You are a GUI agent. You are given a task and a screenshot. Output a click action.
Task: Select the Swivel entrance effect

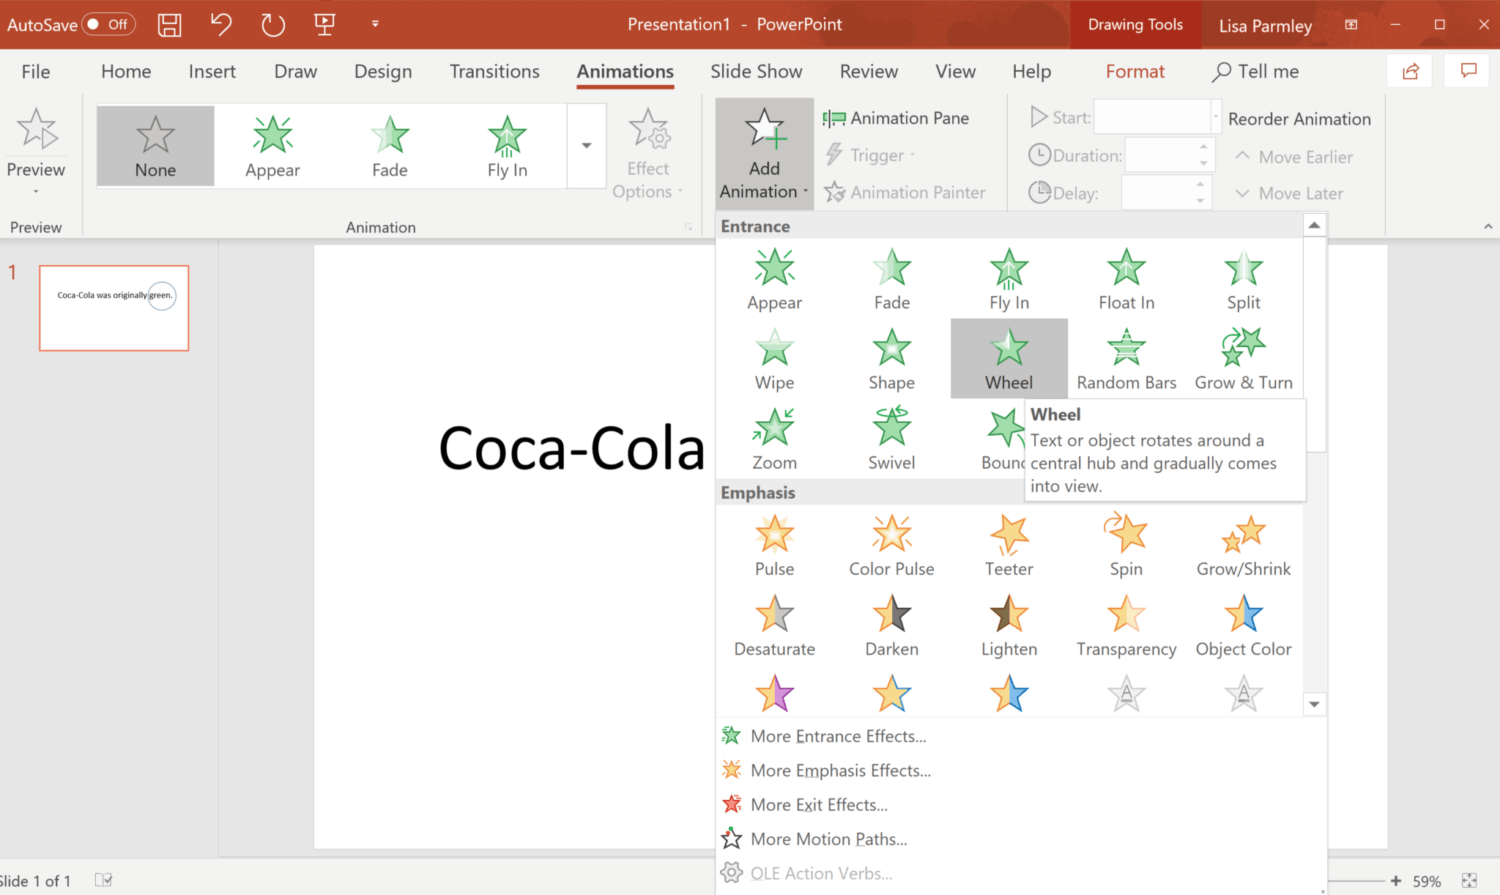coord(891,439)
